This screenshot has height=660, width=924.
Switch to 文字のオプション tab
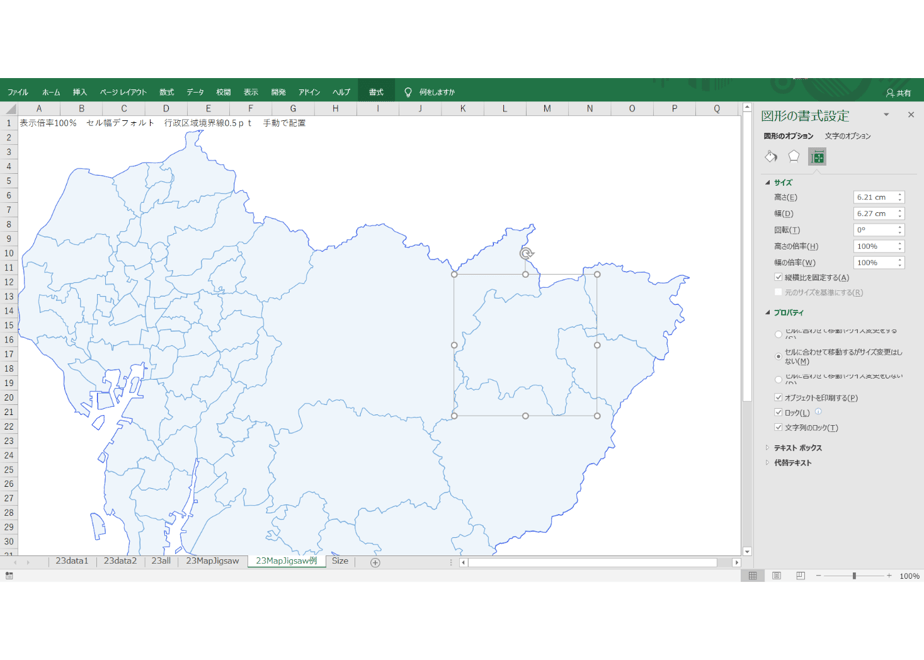[x=847, y=136]
